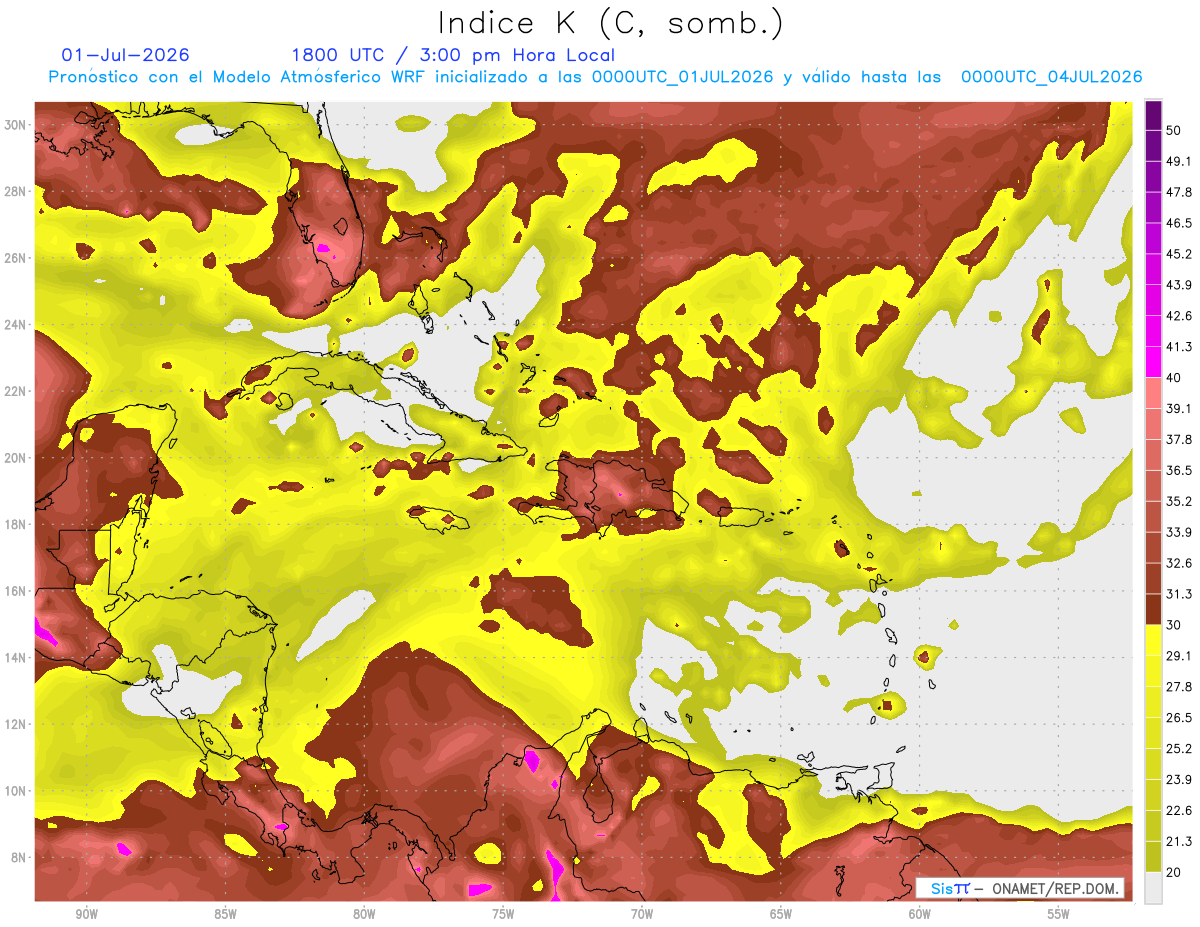Click the '27.8' value on the color bar
The width and height of the screenshot is (1200, 927).
click(1178, 687)
